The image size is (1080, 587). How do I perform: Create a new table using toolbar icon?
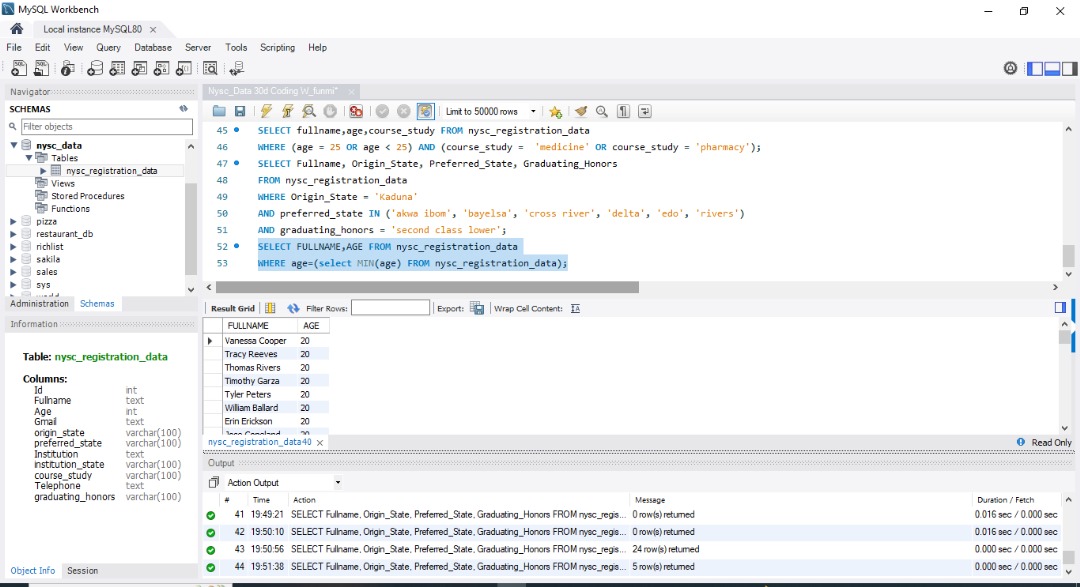(x=117, y=68)
